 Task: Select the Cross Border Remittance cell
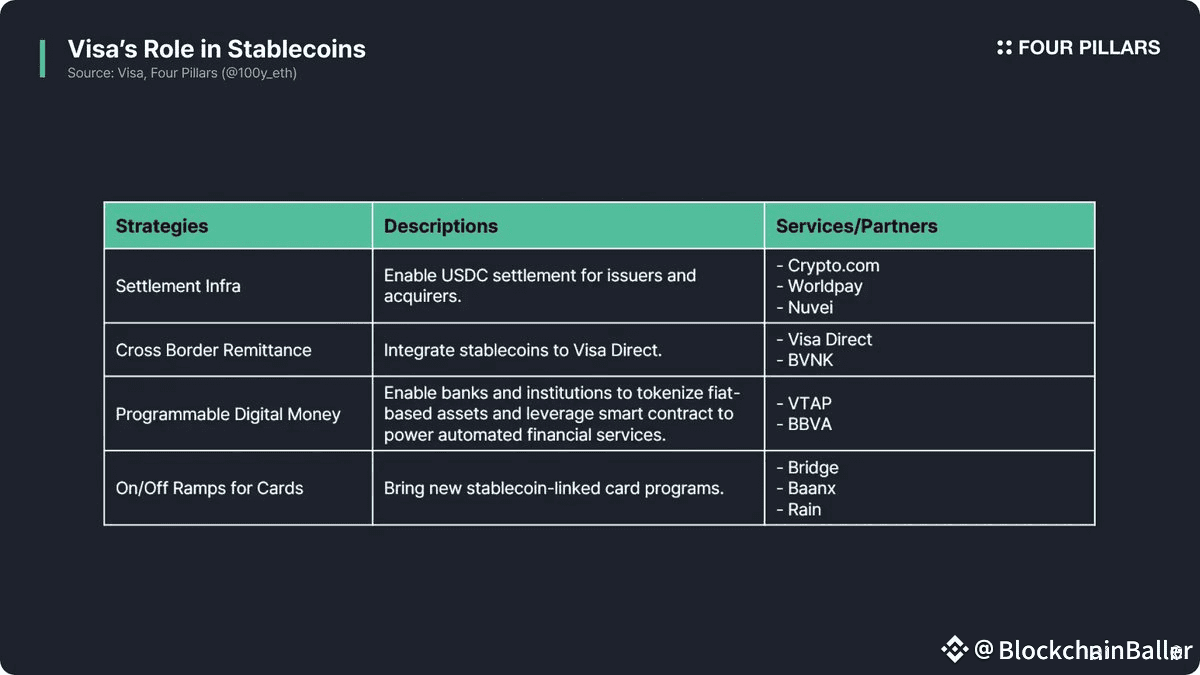214,350
